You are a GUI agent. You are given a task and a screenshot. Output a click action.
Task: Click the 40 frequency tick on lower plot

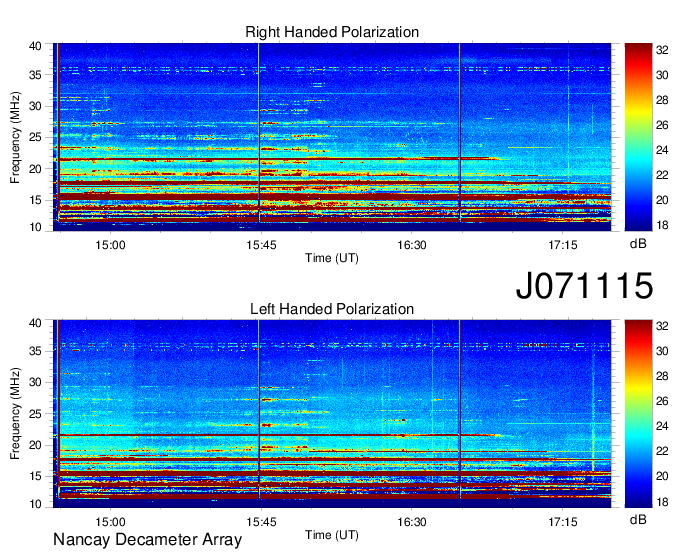point(35,323)
